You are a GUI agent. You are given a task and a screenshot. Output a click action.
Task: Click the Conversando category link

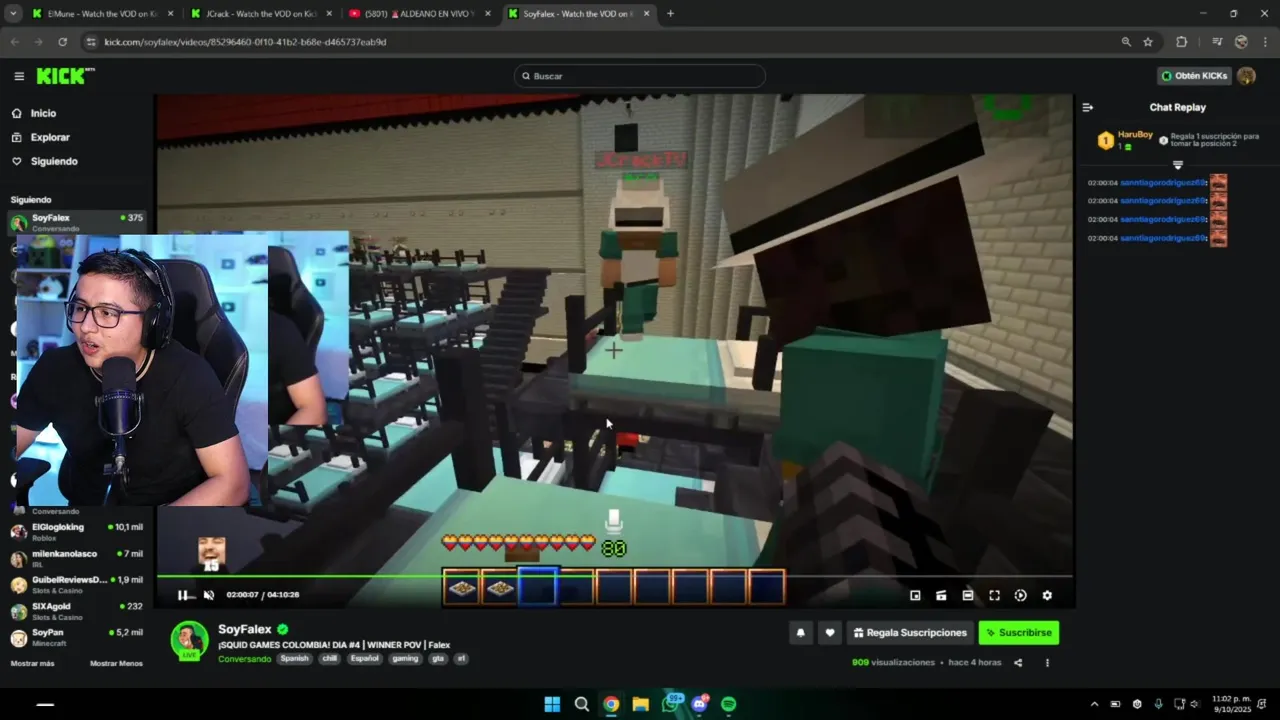(x=244, y=659)
